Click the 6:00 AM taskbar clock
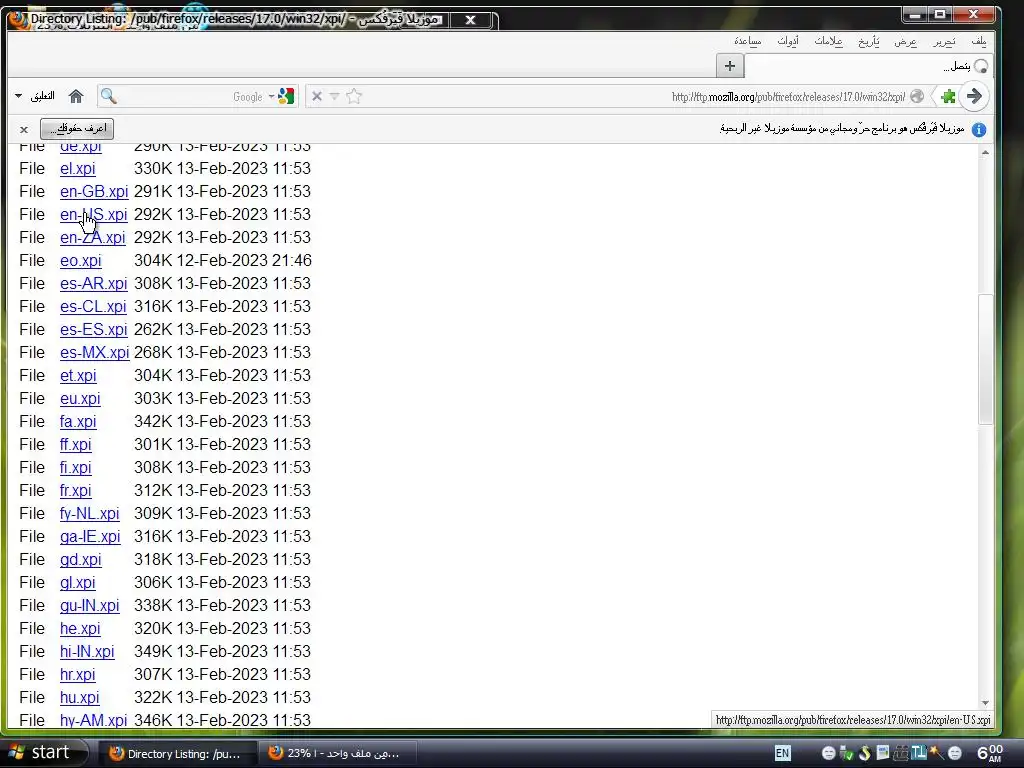This screenshot has width=1024, height=768. tap(990, 754)
